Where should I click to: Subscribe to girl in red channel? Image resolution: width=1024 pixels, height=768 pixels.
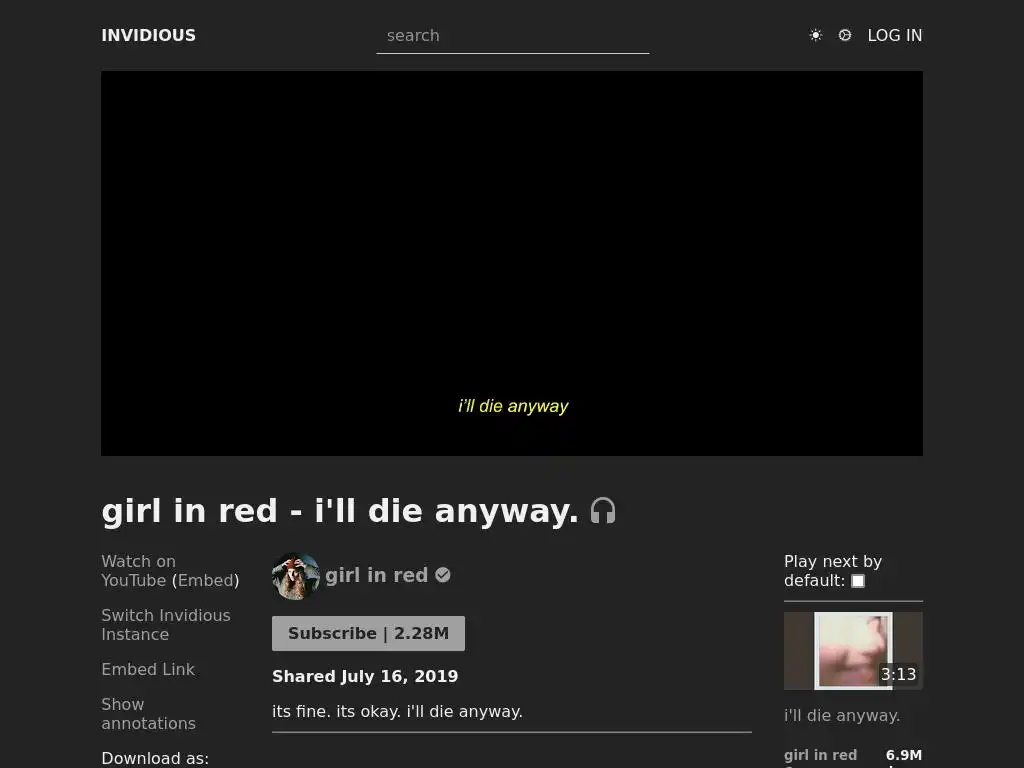point(368,633)
